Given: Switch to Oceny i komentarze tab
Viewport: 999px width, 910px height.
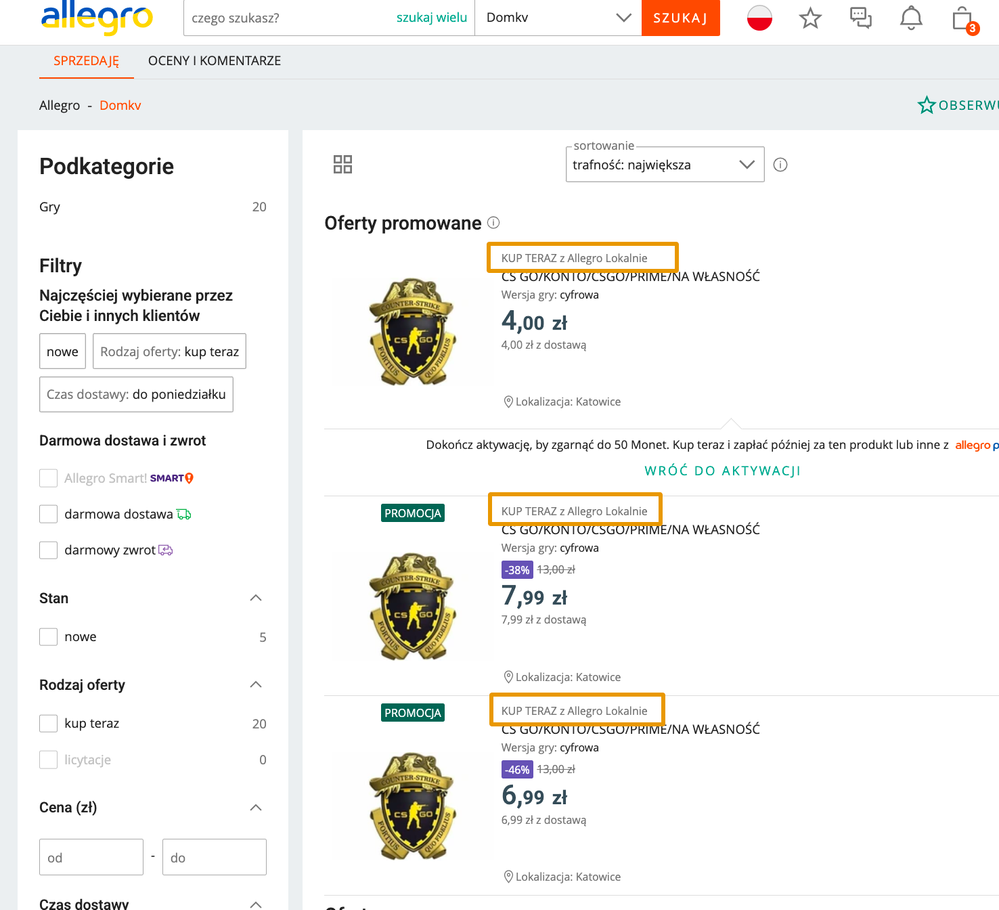Looking at the screenshot, I should pos(214,61).
